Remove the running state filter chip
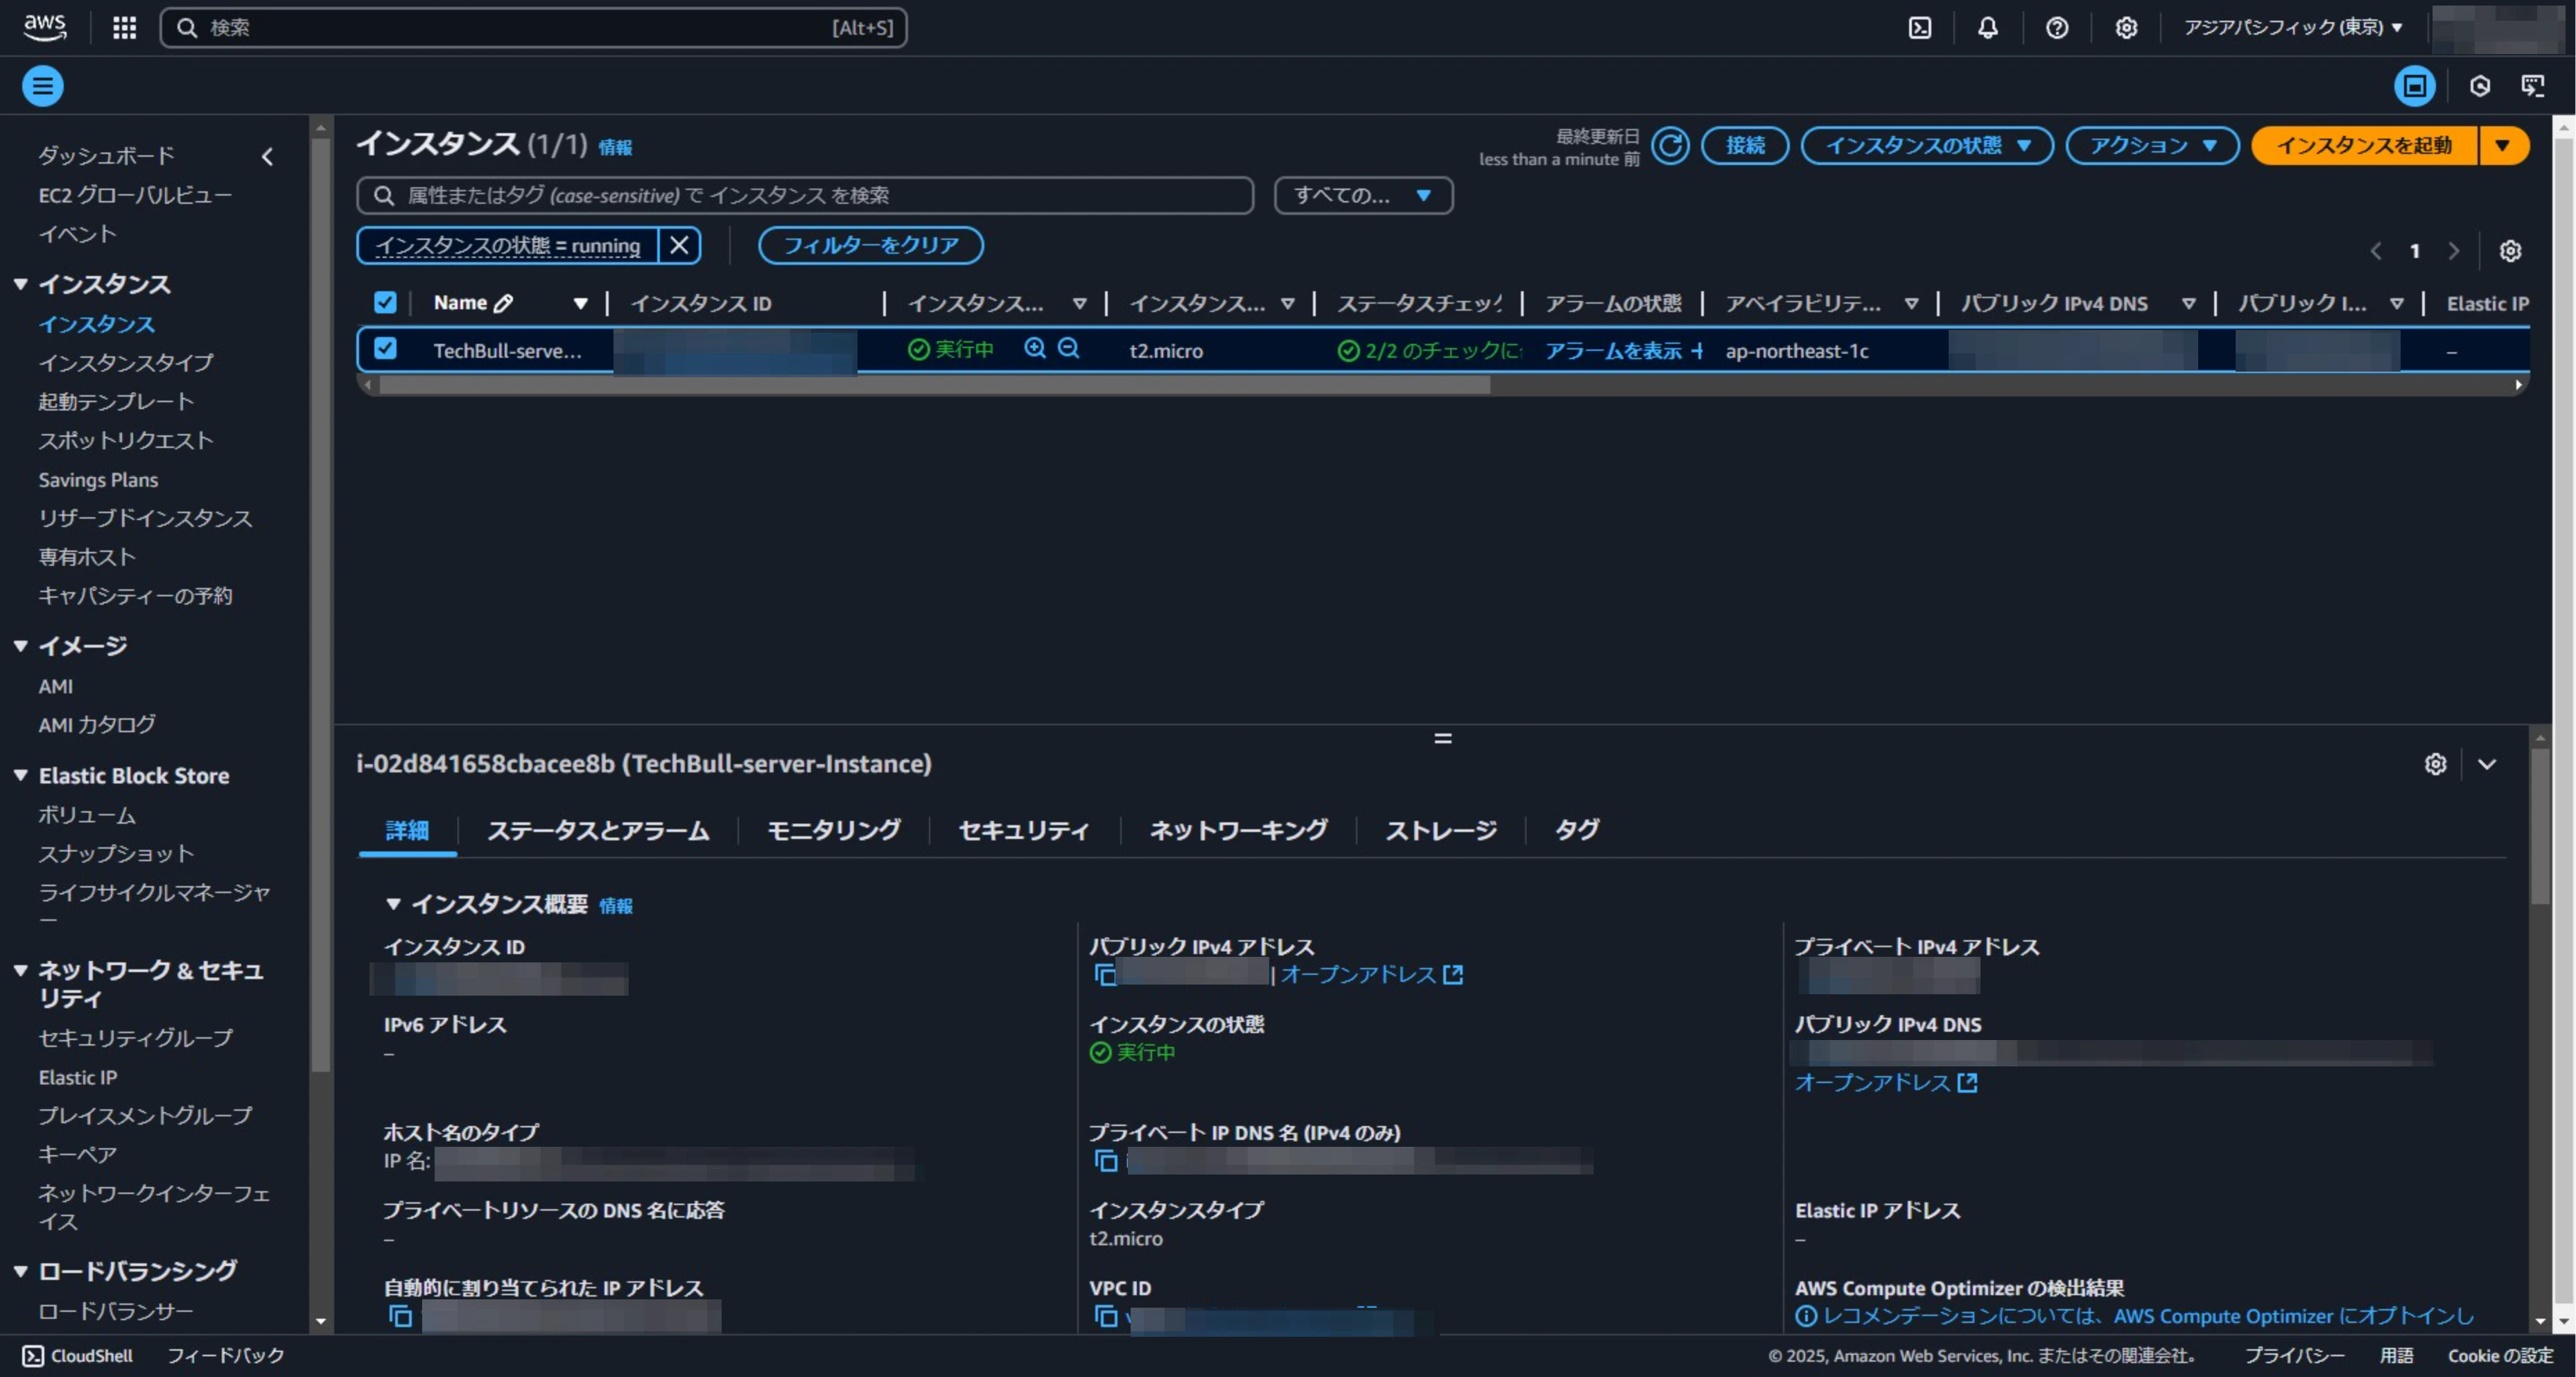Viewport: 2576px width, 1377px height. 679,245
